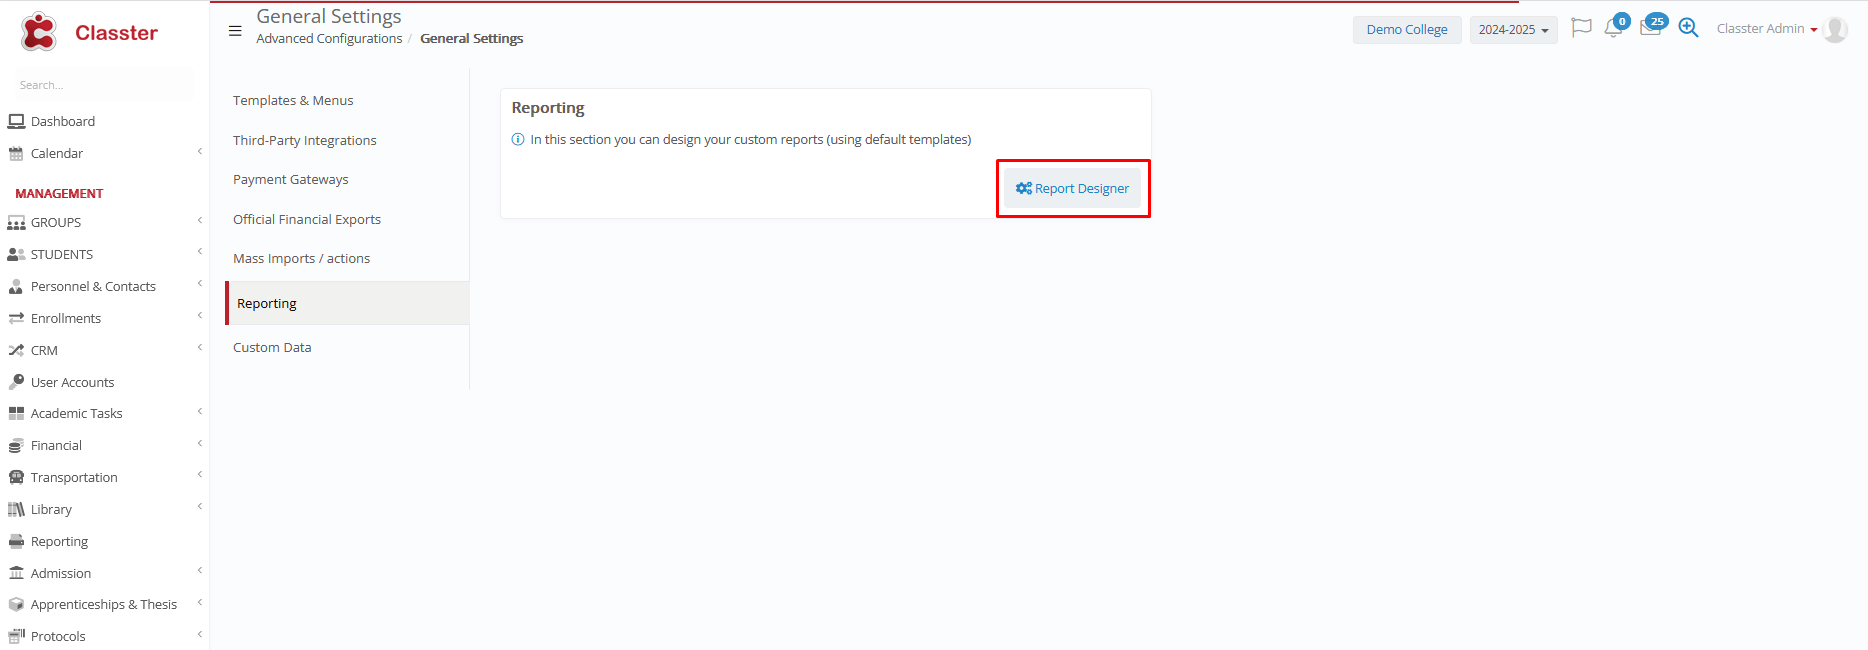Open the Classter Admin user dropdown
This screenshot has width=1868, height=650.
click(x=1766, y=29)
